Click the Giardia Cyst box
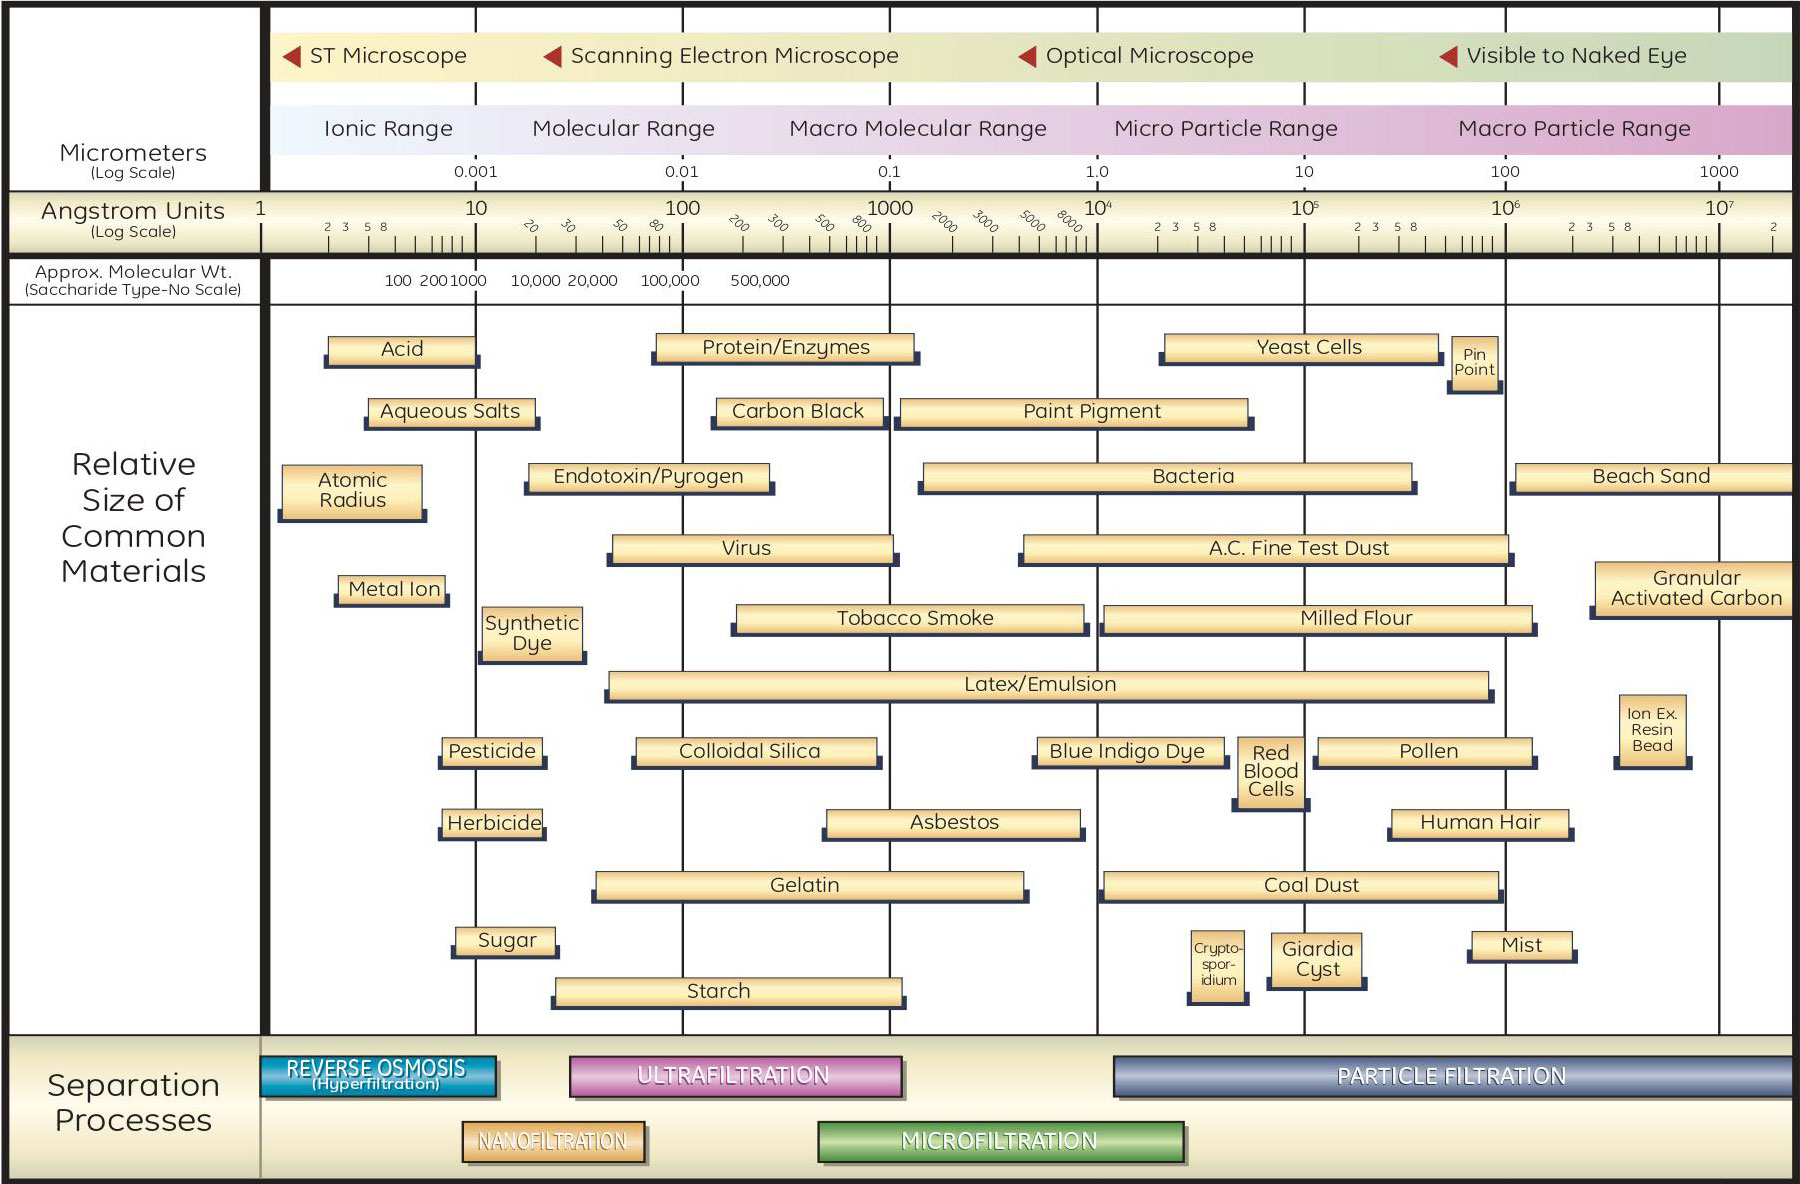Viewport: 1800px width, 1184px height. (x=1317, y=960)
